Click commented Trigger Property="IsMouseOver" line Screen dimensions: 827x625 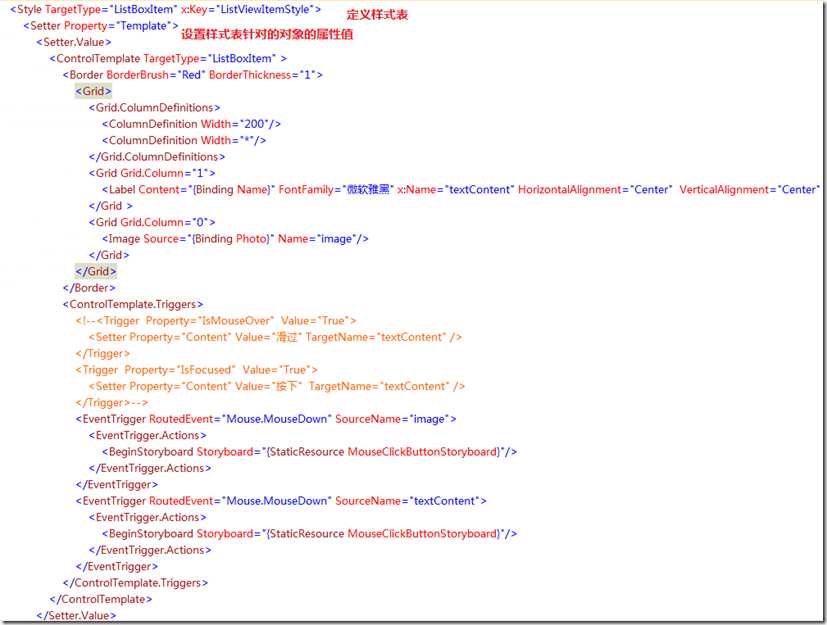pyautogui.click(x=216, y=321)
